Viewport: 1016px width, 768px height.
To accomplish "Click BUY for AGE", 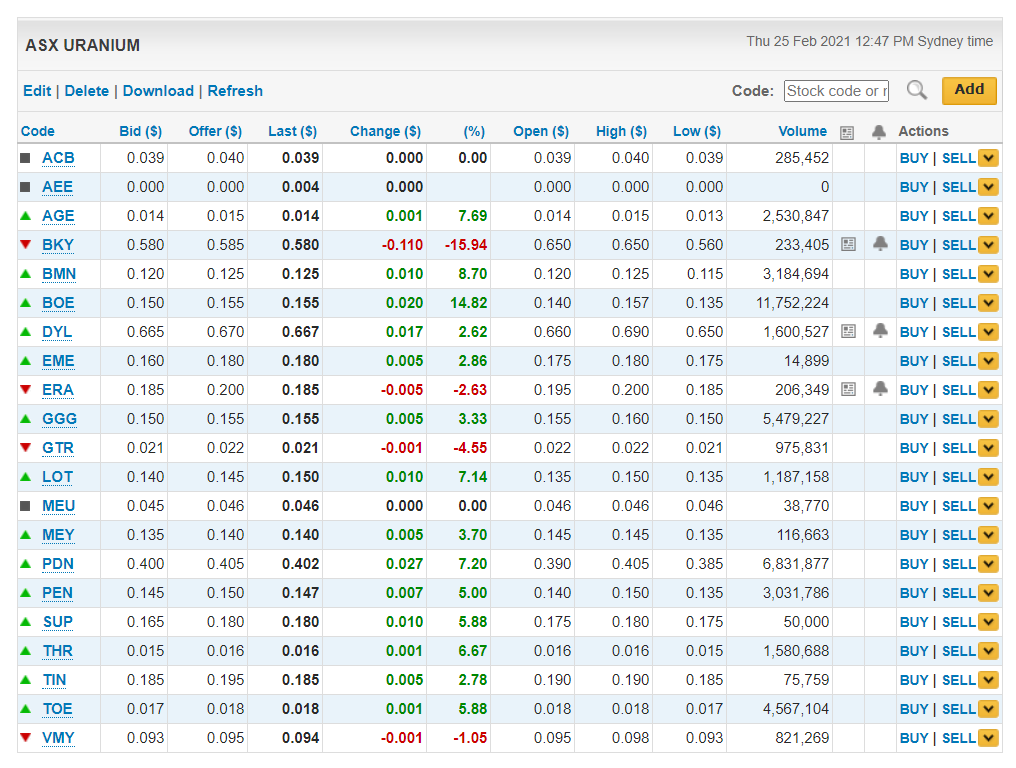I will 914,216.
